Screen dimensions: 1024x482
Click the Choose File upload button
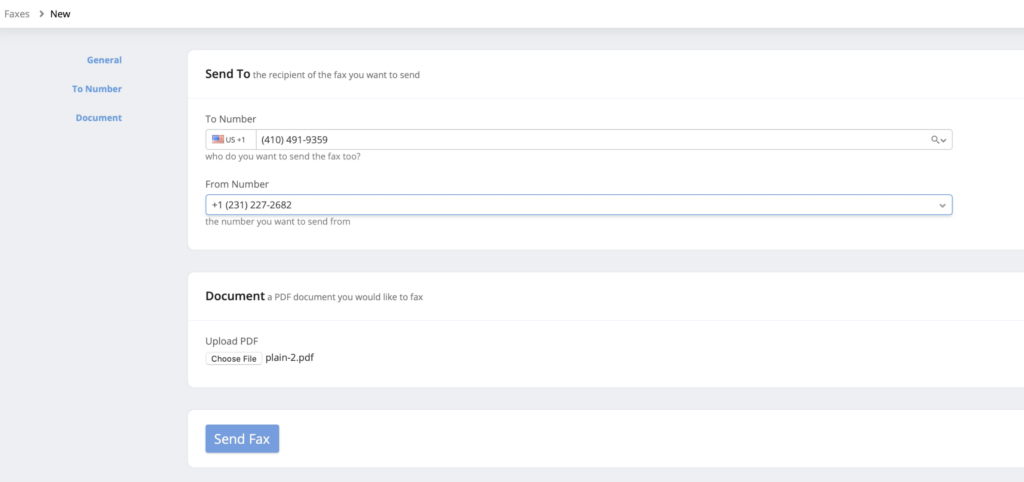pos(234,358)
